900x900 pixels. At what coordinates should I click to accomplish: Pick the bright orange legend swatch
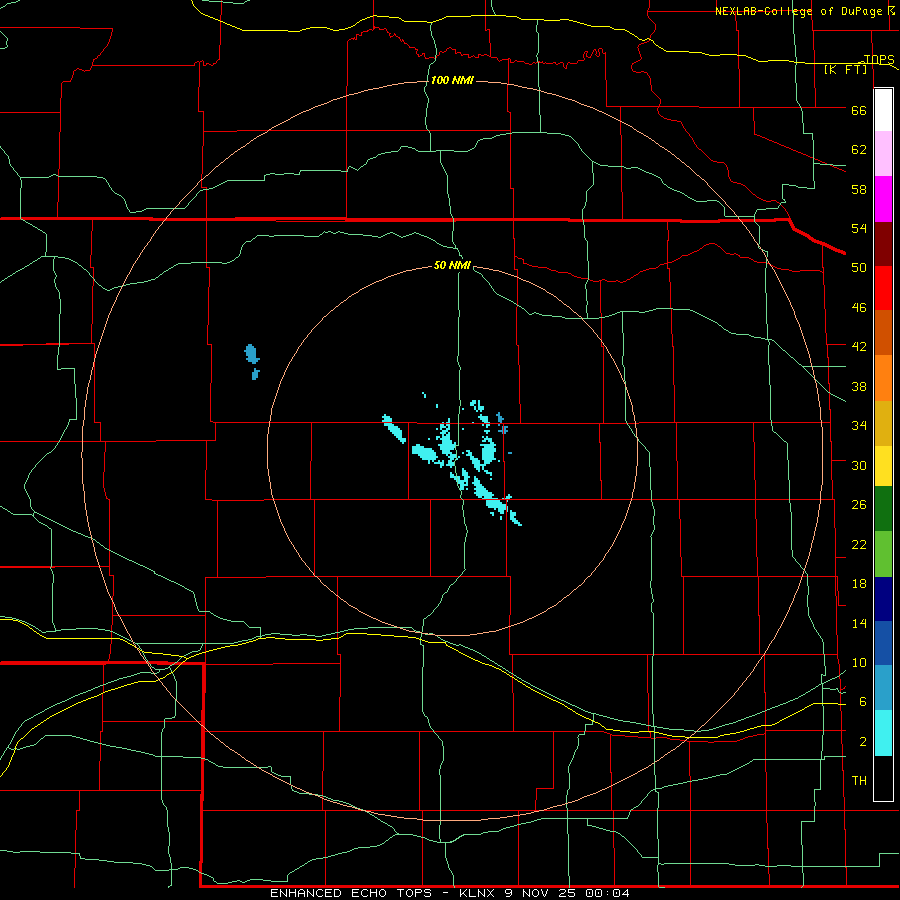click(x=883, y=378)
